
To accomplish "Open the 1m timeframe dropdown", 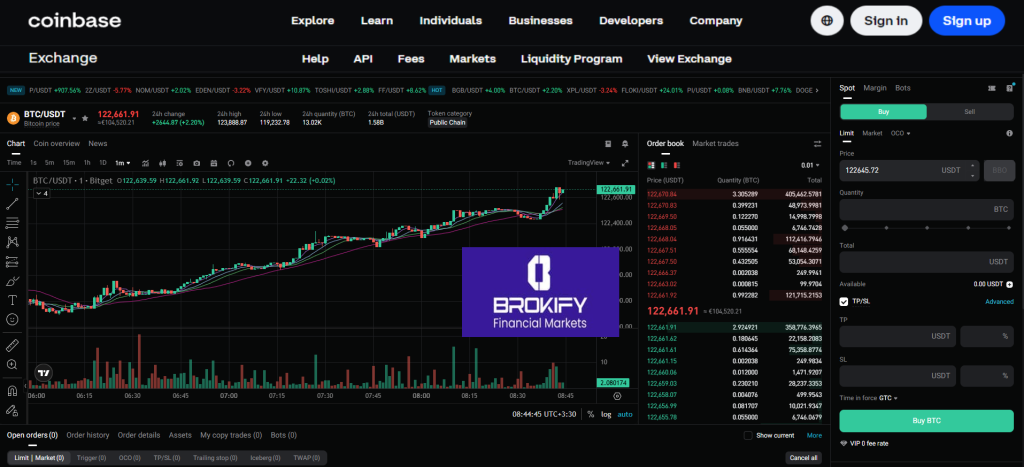I will coord(123,162).
